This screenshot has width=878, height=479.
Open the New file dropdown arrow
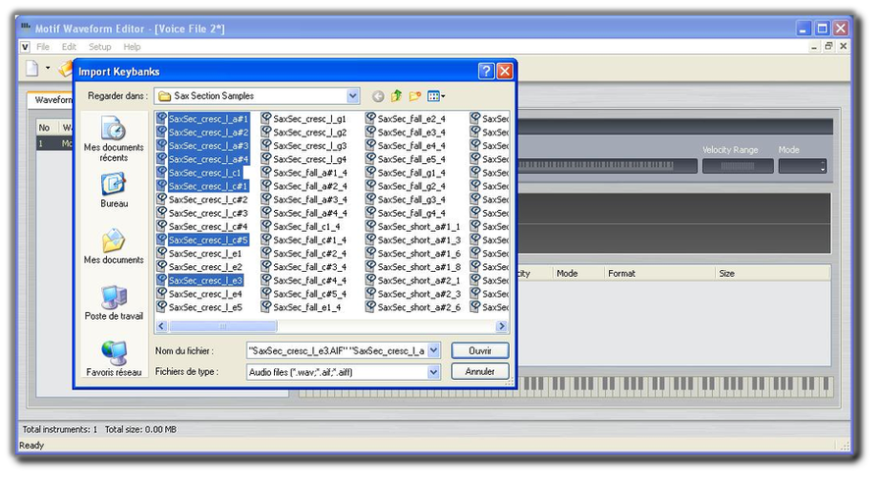pyautogui.click(x=48, y=68)
